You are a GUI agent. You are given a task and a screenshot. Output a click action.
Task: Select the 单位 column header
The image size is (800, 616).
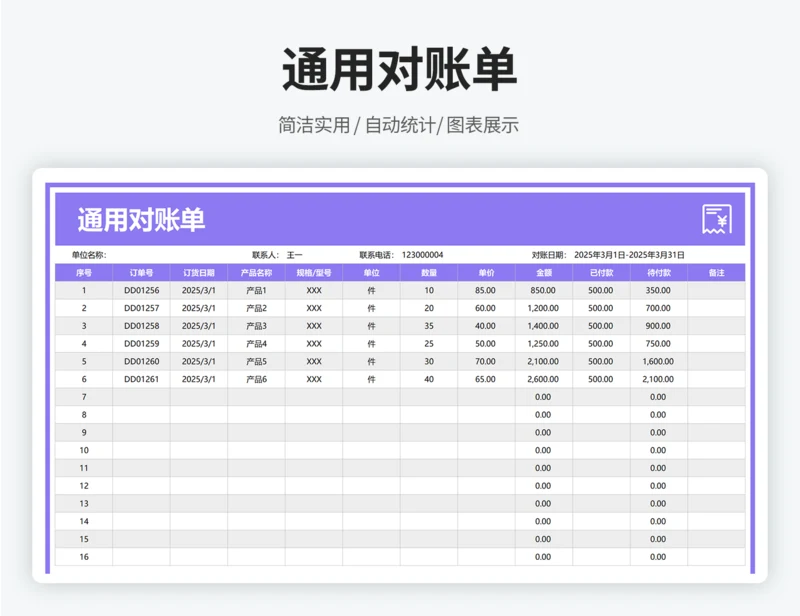(371, 273)
